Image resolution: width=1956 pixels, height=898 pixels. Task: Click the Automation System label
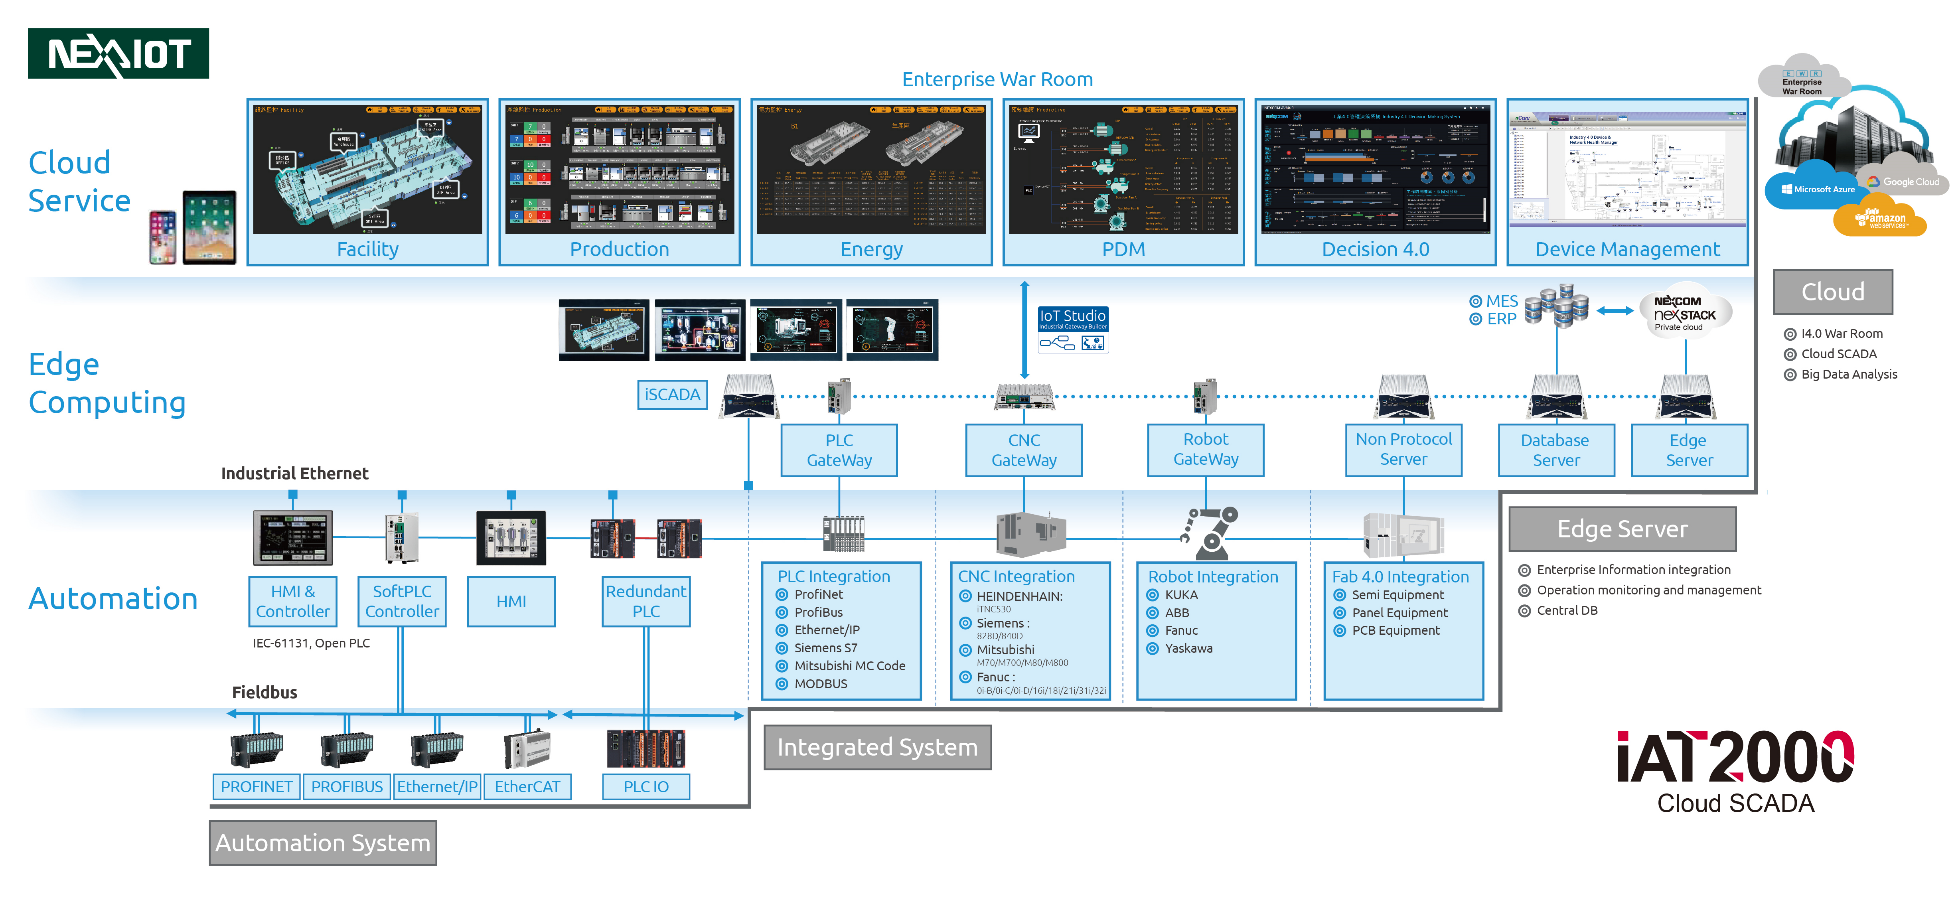click(323, 843)
